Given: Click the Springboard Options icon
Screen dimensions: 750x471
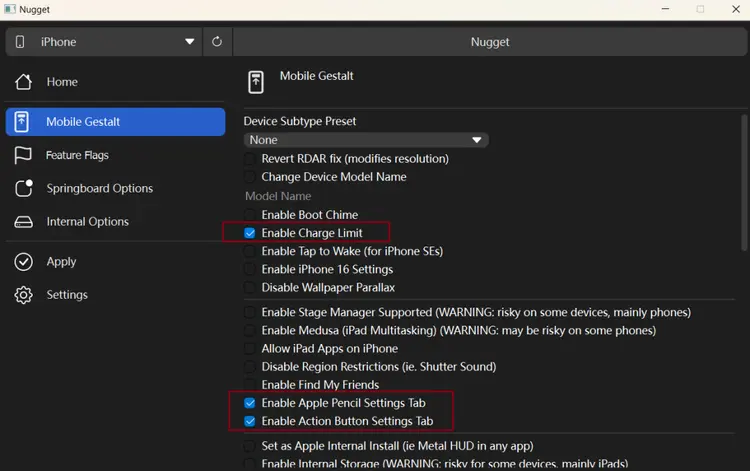Looking at the screenshot, I should pyautogui.click(x=24, y=189).
